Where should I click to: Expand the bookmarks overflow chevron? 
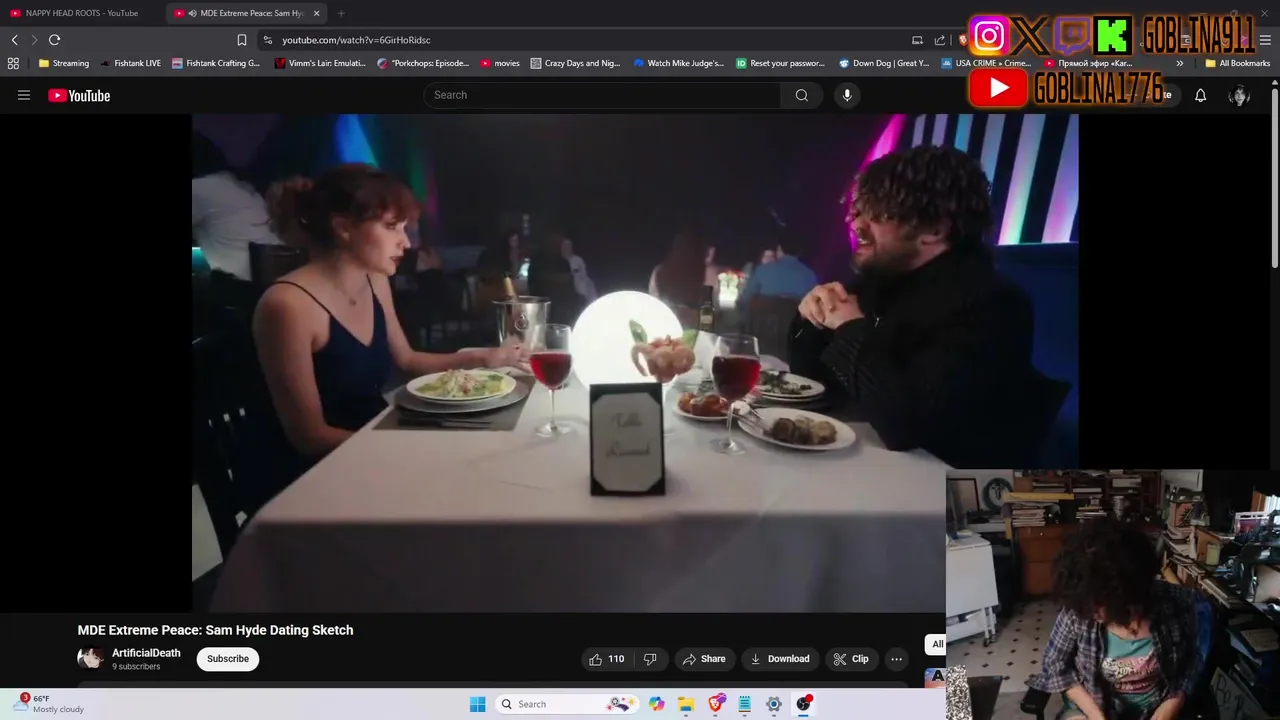[1180, 63]
